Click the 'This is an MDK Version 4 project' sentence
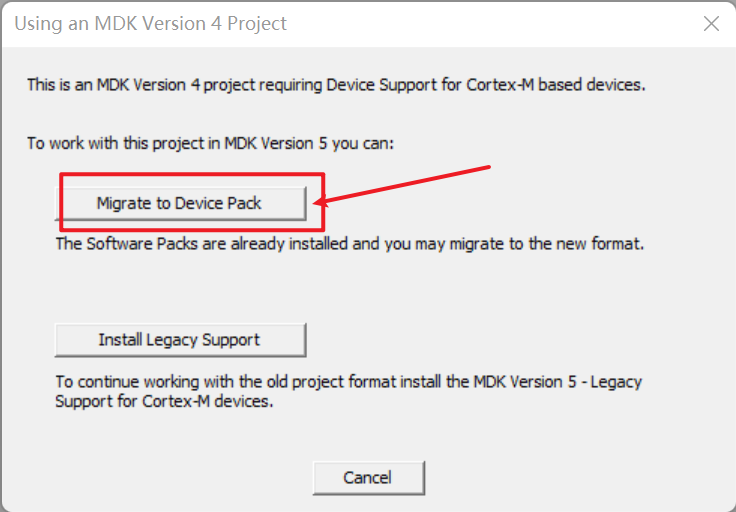736x512 pixels. [x=336, y=85]
